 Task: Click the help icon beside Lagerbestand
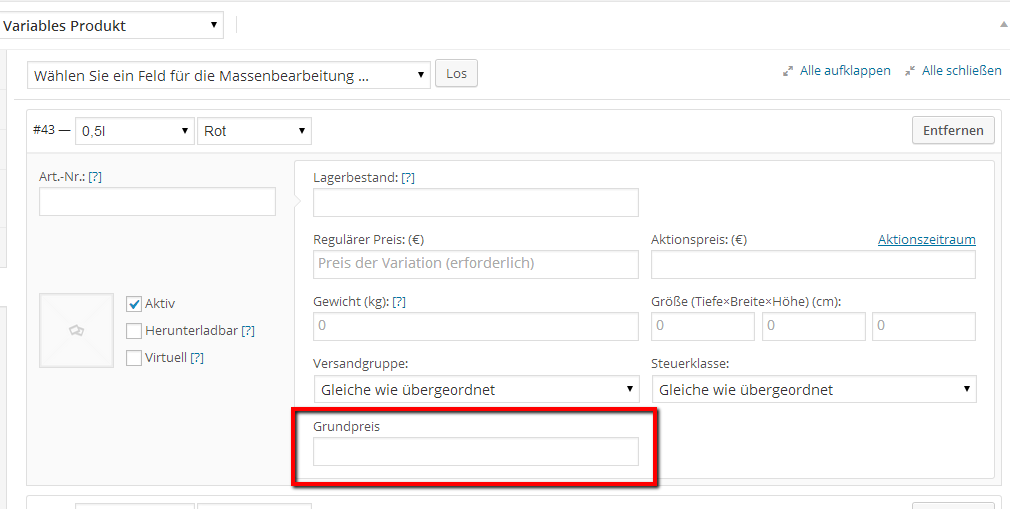point(408,177)
